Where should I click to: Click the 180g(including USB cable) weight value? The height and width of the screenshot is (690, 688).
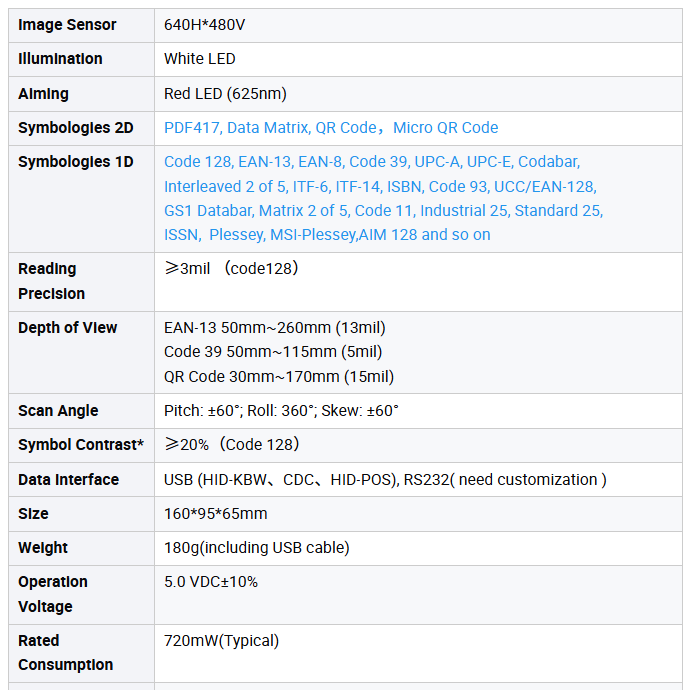coord(257,548)
